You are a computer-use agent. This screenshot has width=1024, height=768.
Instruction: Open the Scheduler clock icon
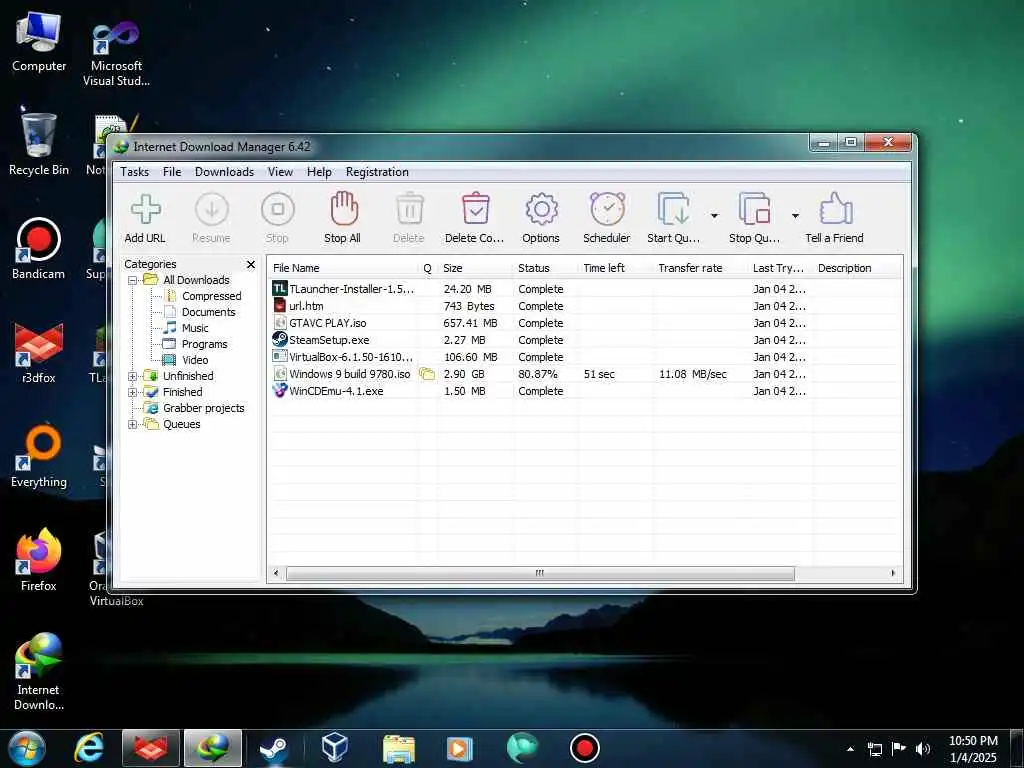[607, 209]
